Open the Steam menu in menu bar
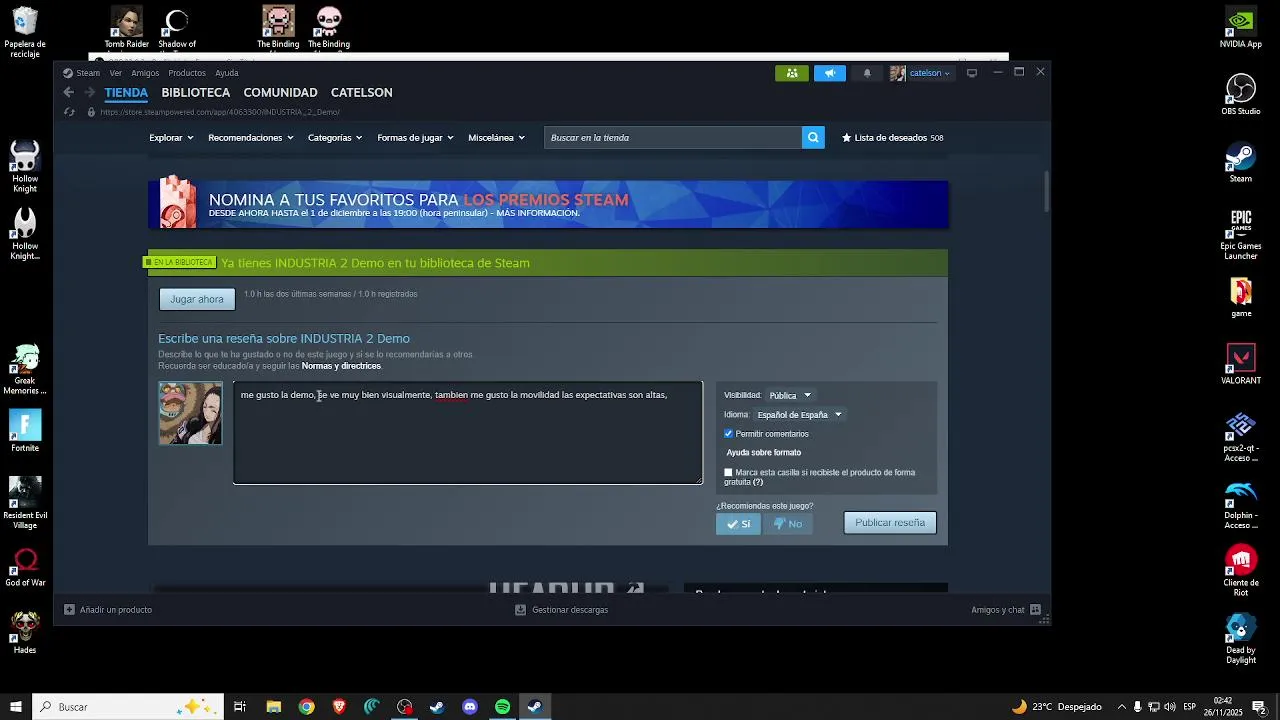The height and width of the screenshot is (720, 1280). tap(82, 73)
